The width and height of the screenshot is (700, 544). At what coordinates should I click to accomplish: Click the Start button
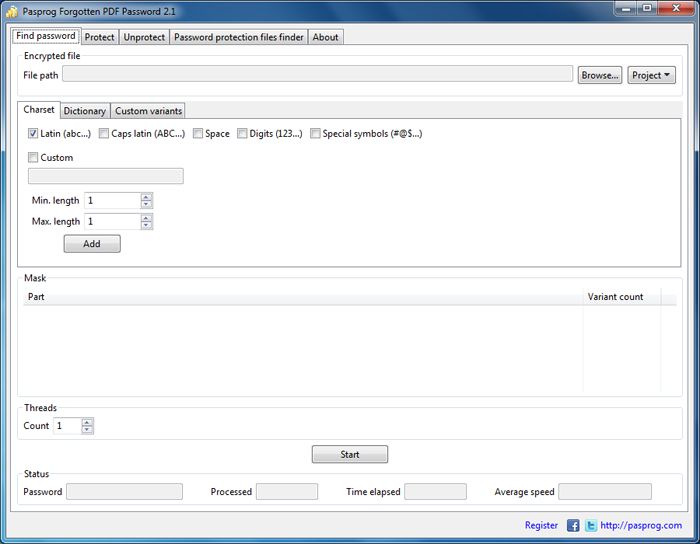pyautogui.click(x=350, y=454)
